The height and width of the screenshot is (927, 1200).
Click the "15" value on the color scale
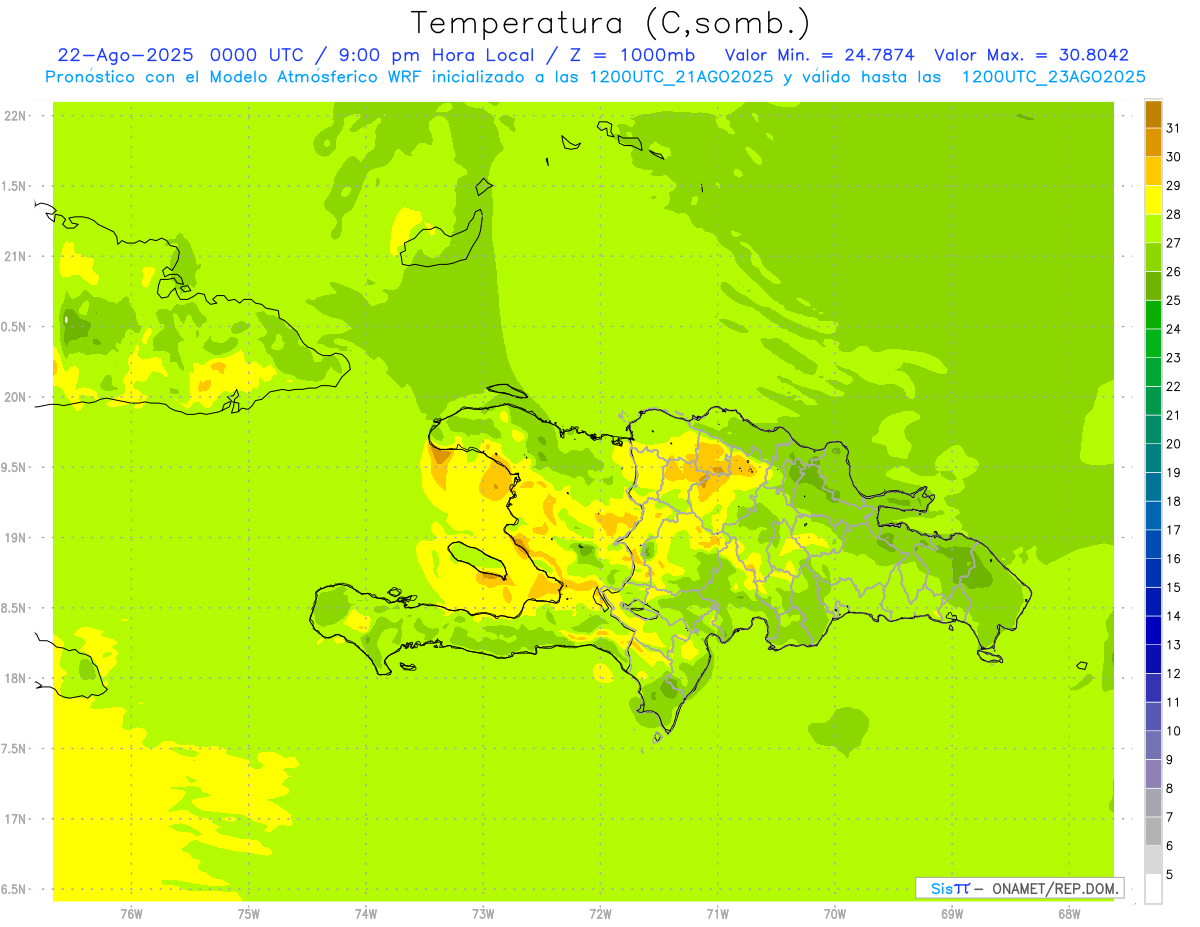coord(1174,587)
